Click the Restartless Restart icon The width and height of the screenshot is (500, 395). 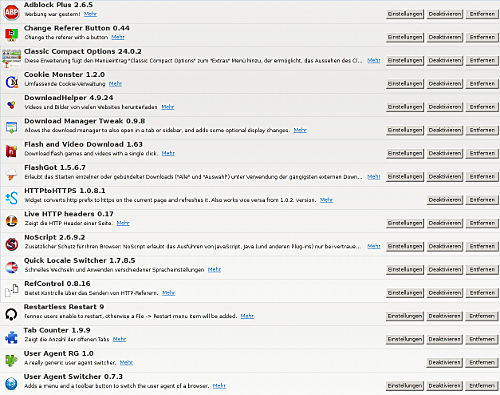pyautogui.click(x=11, y=314)
